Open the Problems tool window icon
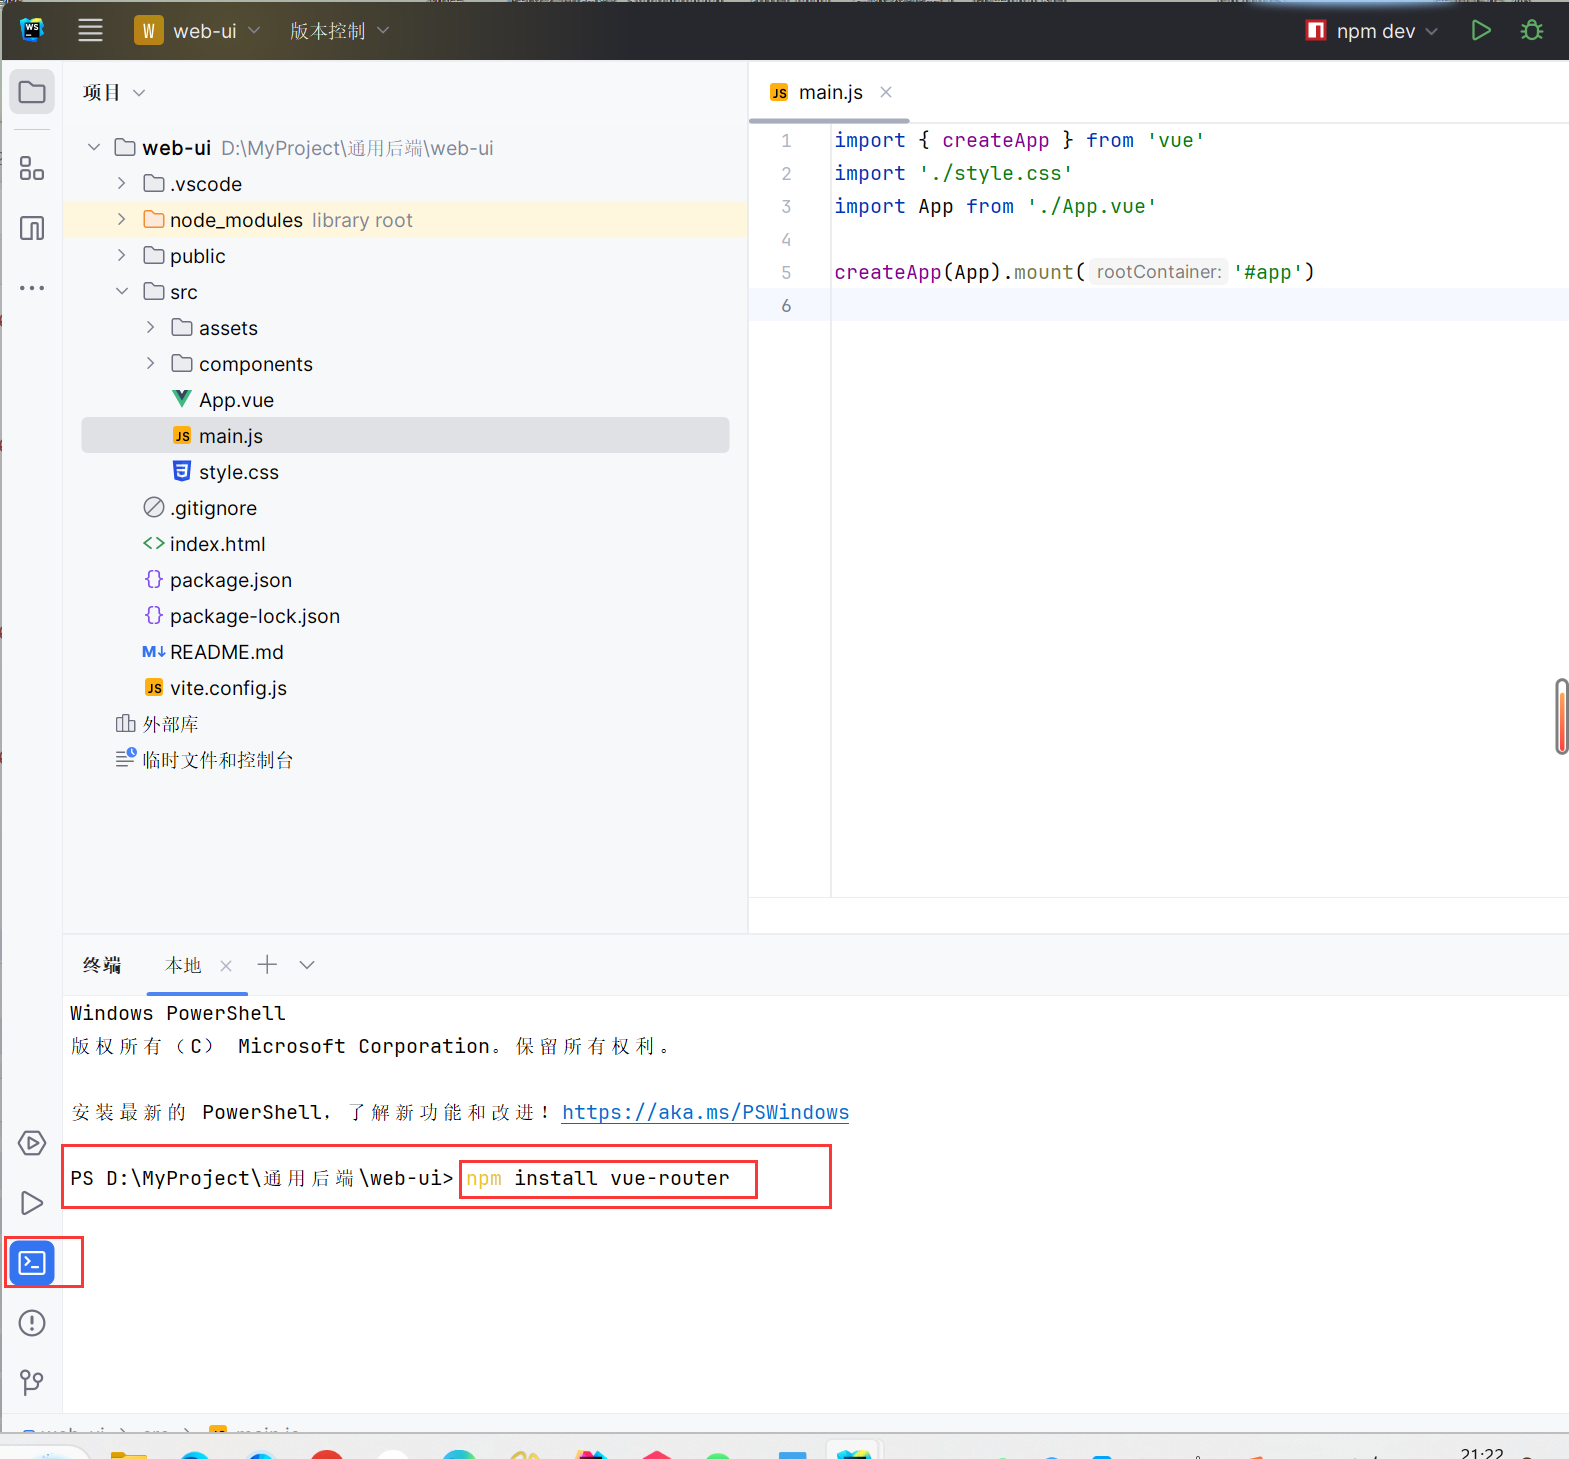Image resolution: width=1569 pixels, height=1459 pixels. pyautogui.click(x=32, y=1323)
